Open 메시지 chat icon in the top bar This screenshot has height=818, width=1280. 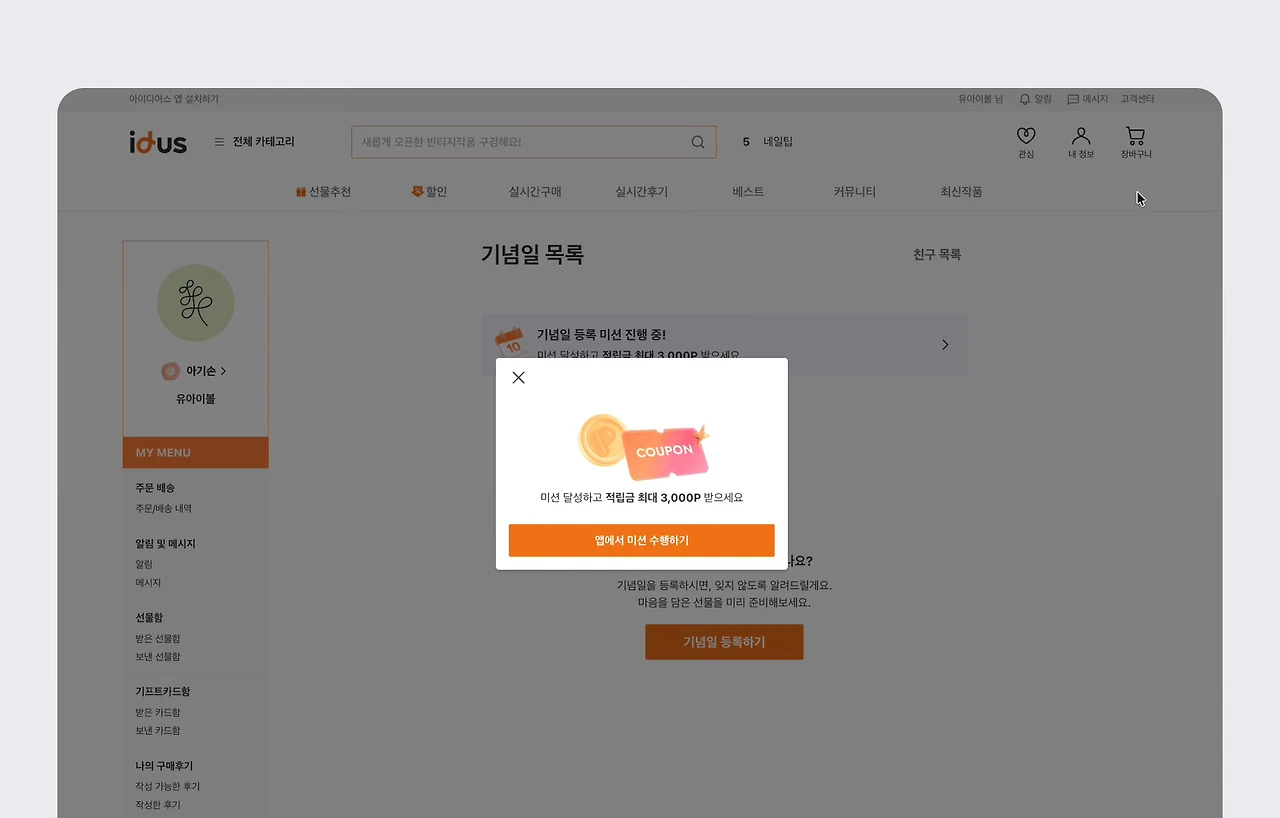[1088, 99]
